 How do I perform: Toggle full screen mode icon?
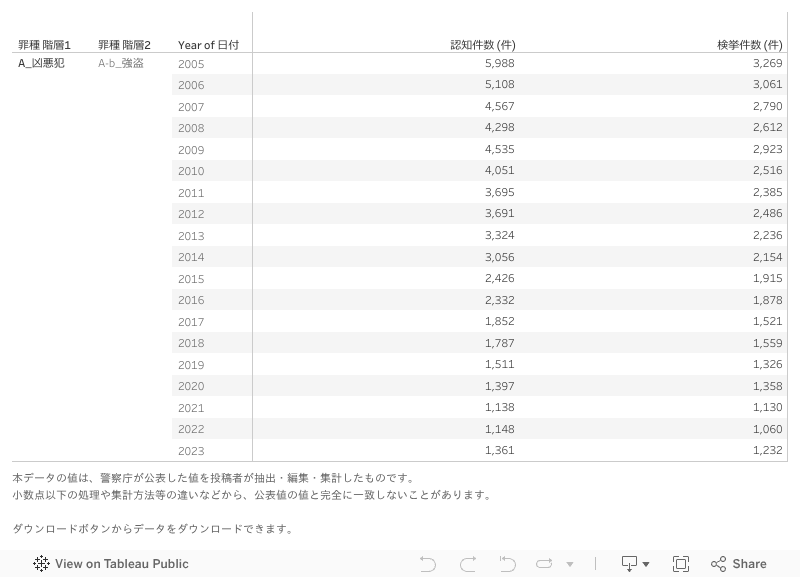[x=681, y=564]
